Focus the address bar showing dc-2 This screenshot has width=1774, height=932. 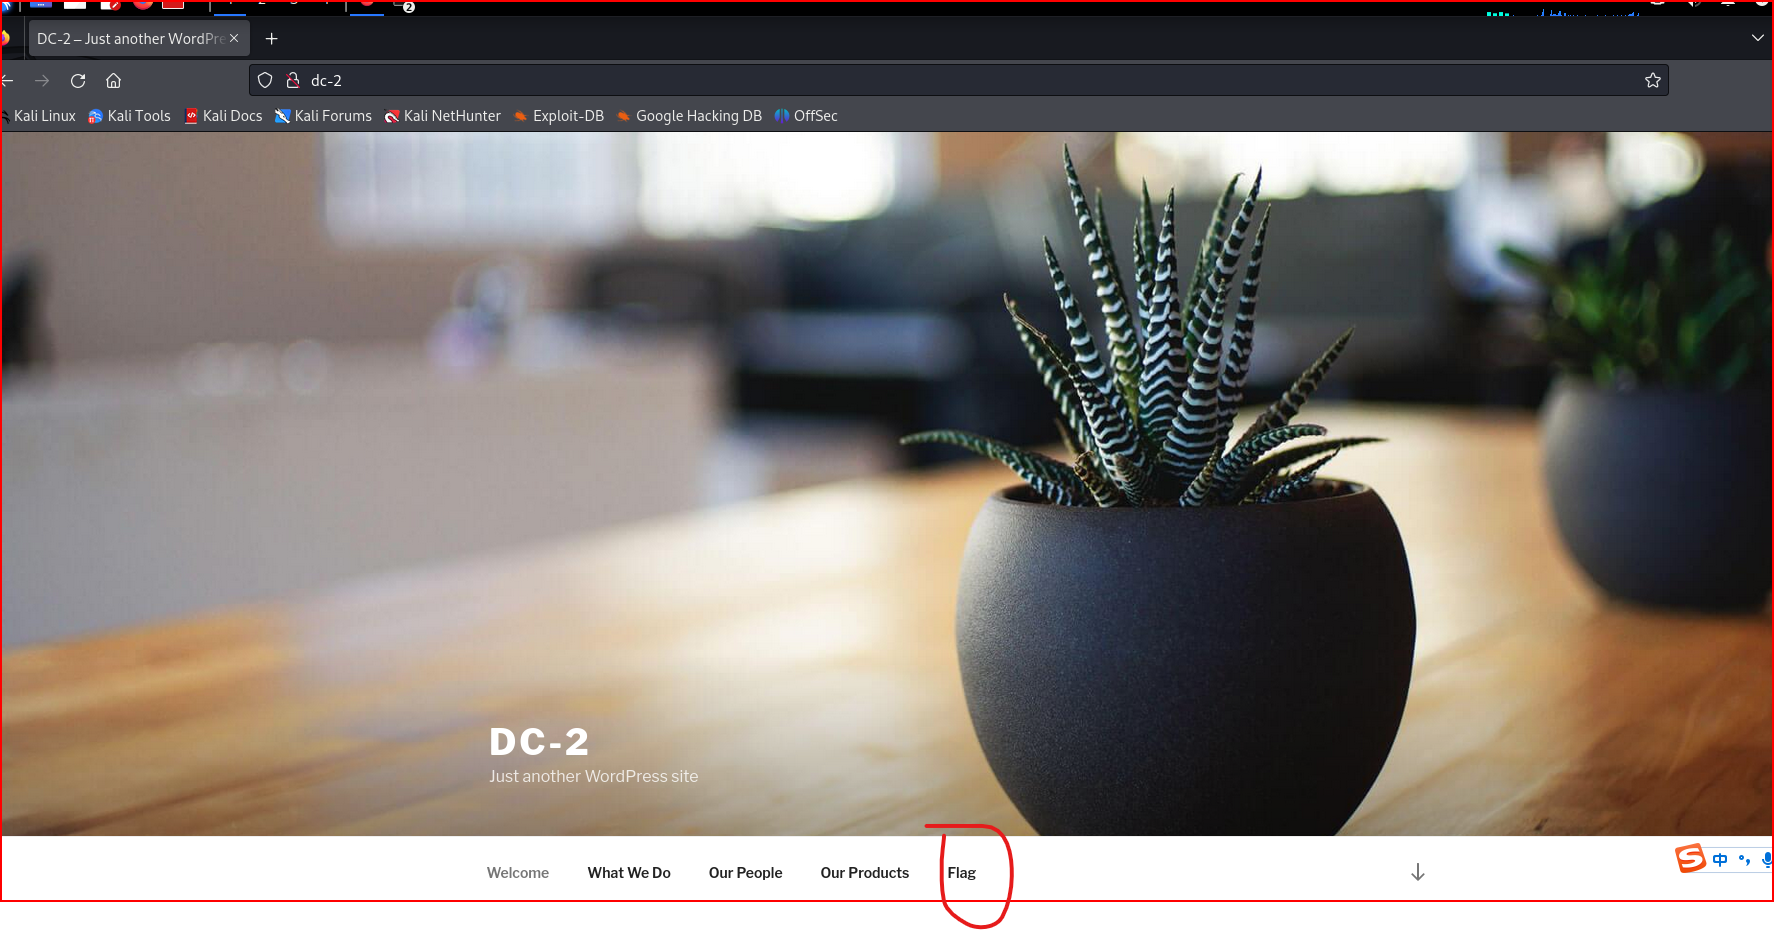click(x=958, y=80)
